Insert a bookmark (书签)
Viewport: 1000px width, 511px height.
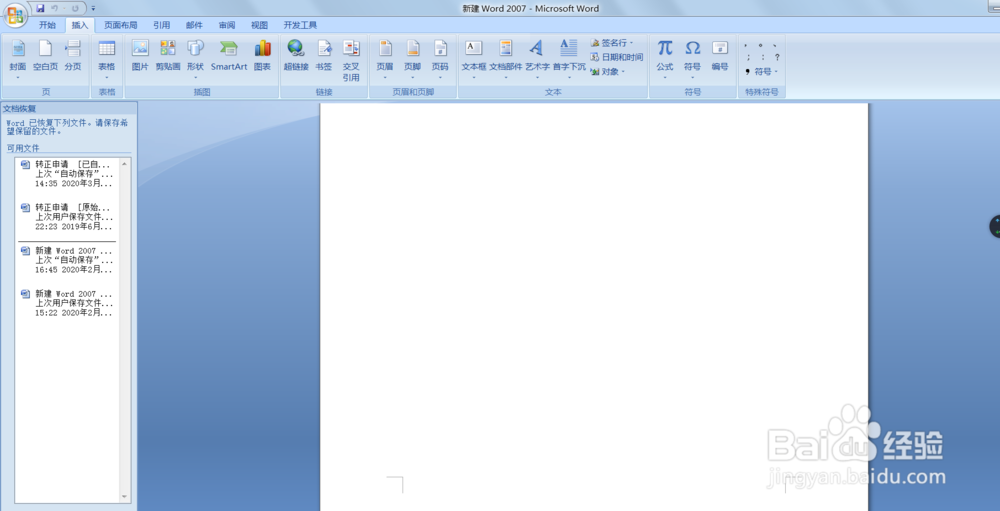[x=324, y=56]
